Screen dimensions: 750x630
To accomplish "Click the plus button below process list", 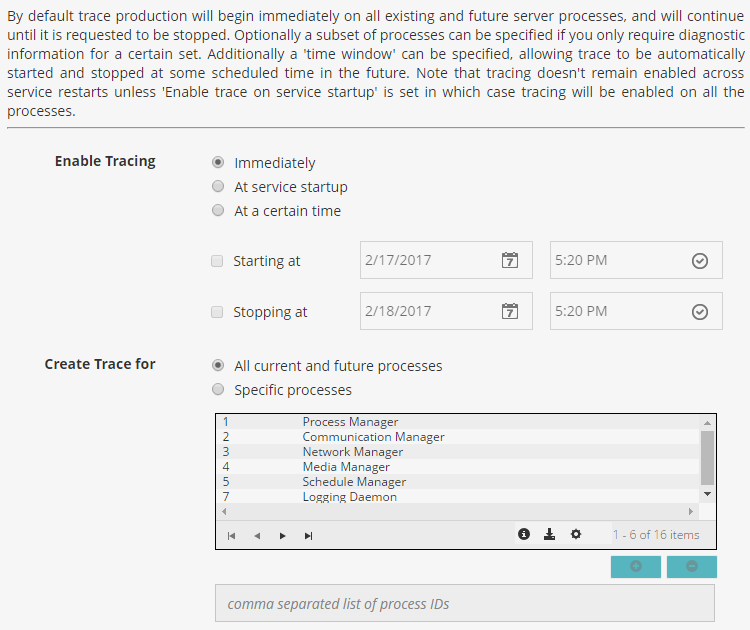I will click(636, 567).
